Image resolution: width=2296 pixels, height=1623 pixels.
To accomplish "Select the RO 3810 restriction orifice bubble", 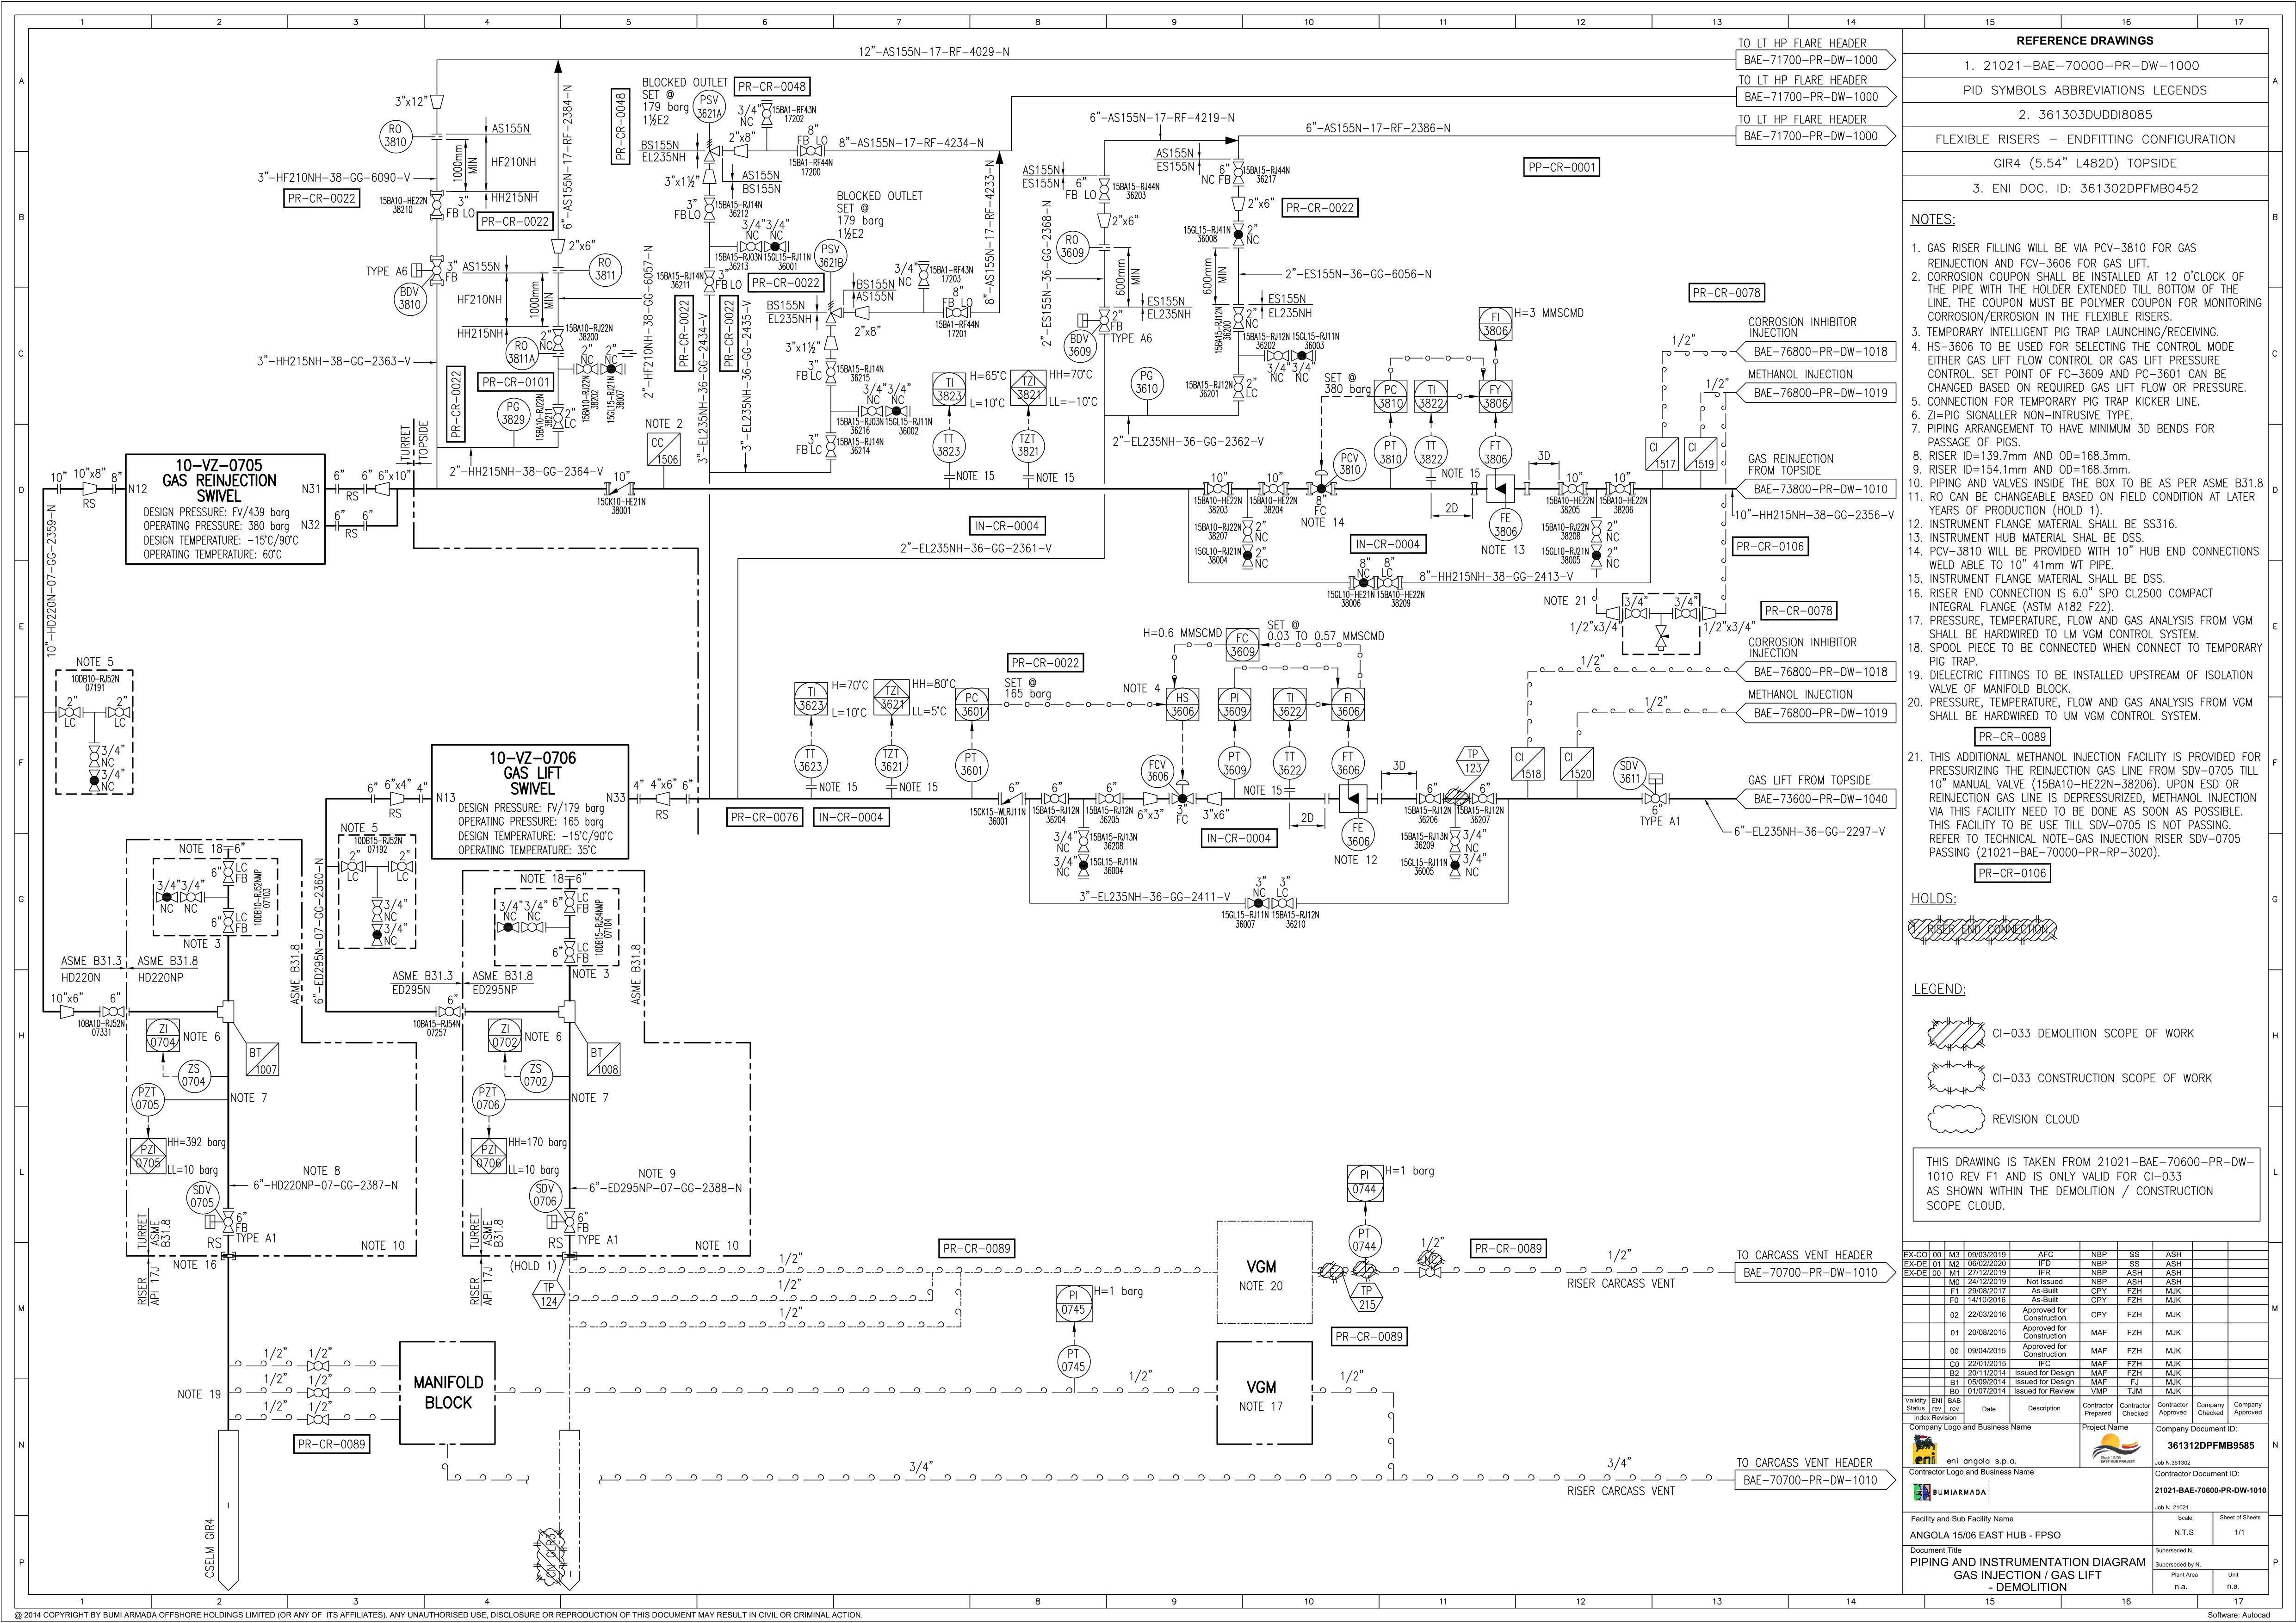I will click(x=396, y=136).
